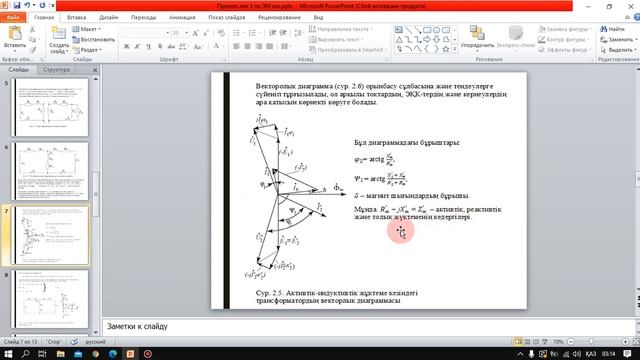Click the Заменить replace button
Screen dimensions: 640x360
pyautogui.click(x=619, y=39)
